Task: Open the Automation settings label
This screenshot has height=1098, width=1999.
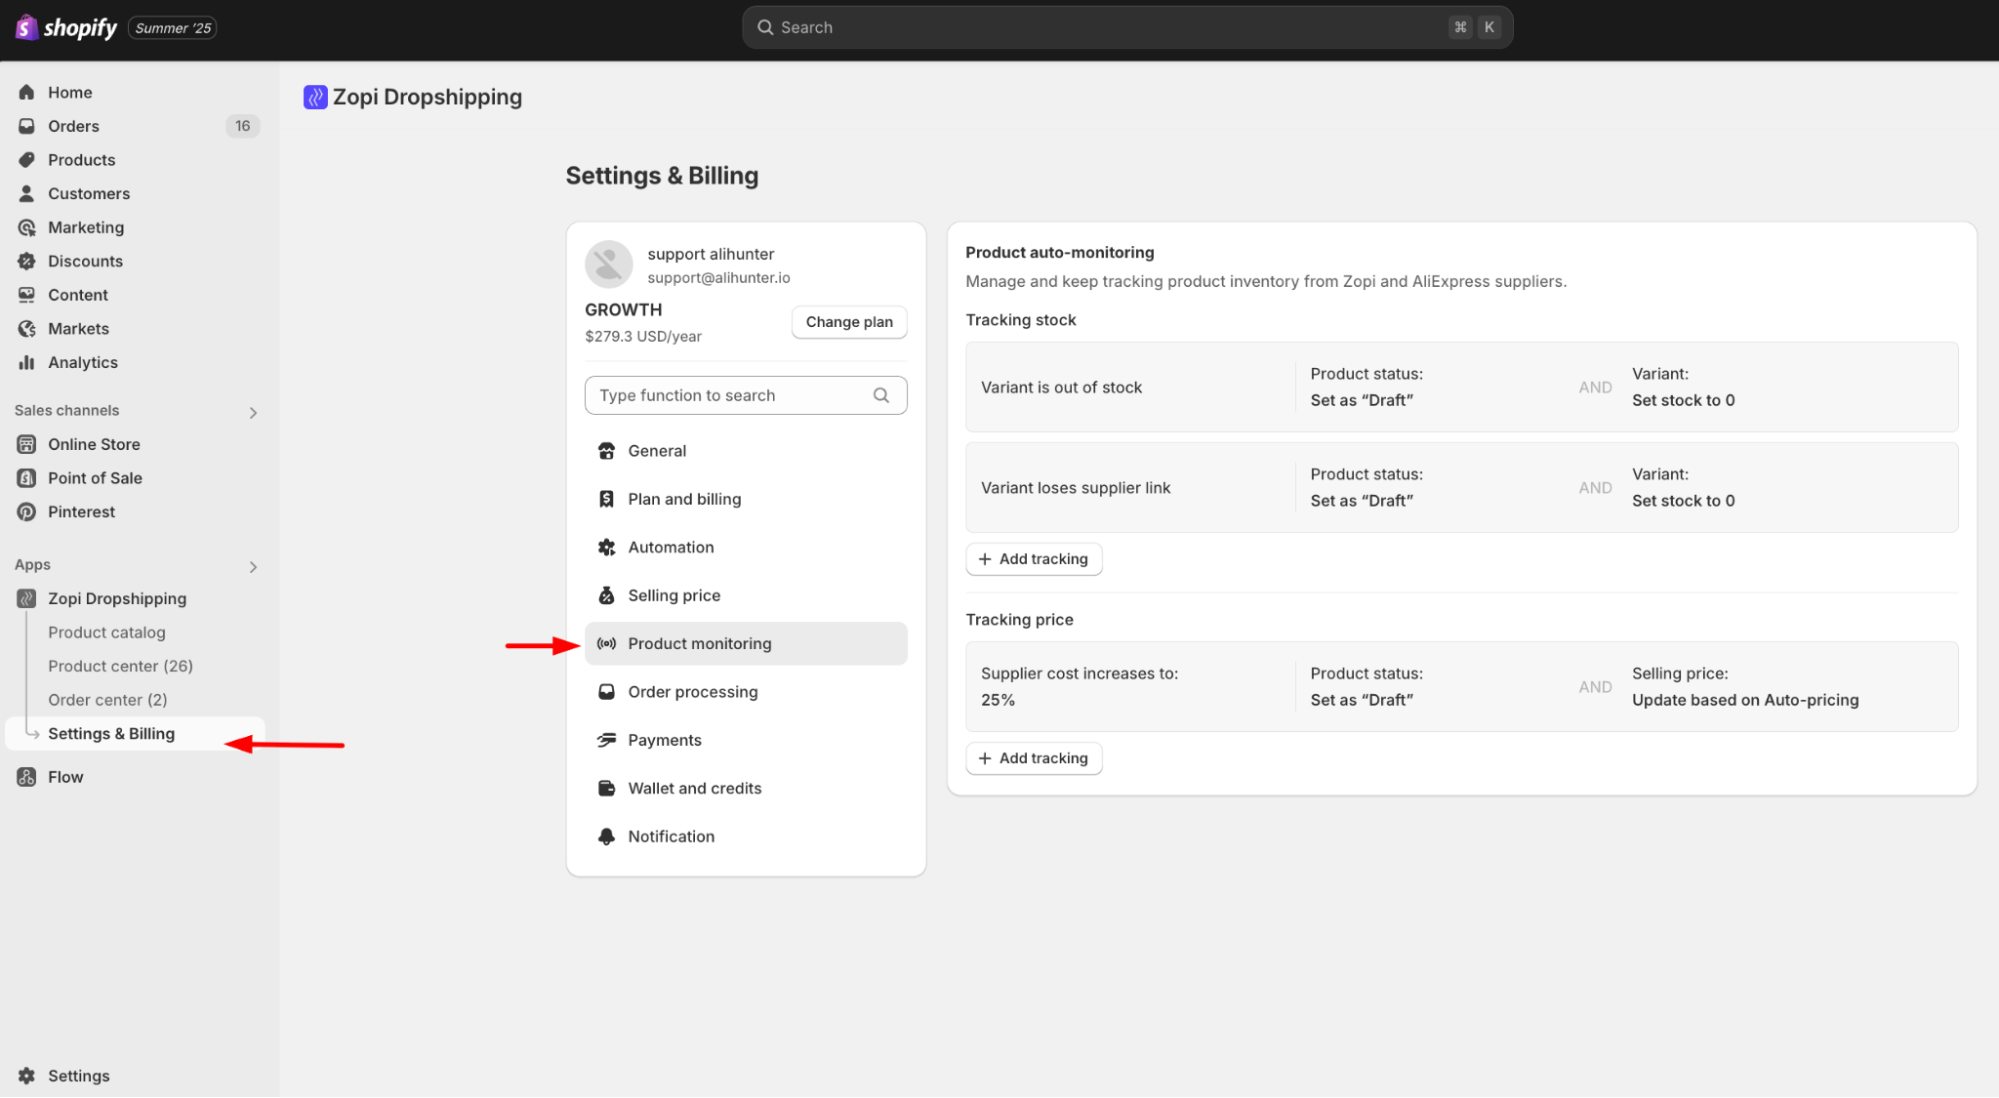Action: [x=671, y=547]
